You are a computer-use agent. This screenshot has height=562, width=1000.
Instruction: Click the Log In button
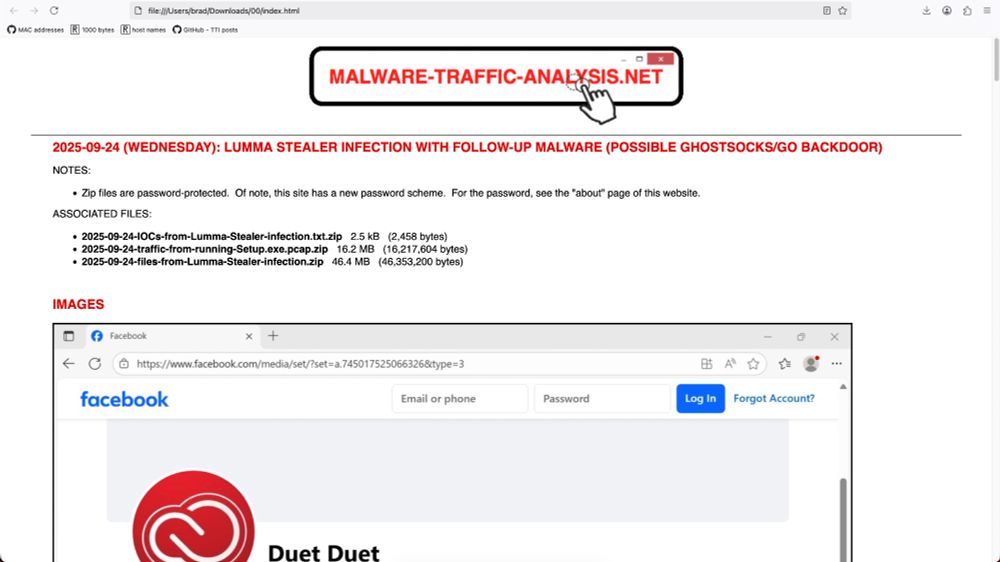pyautogui.click(x=700, y=399)
